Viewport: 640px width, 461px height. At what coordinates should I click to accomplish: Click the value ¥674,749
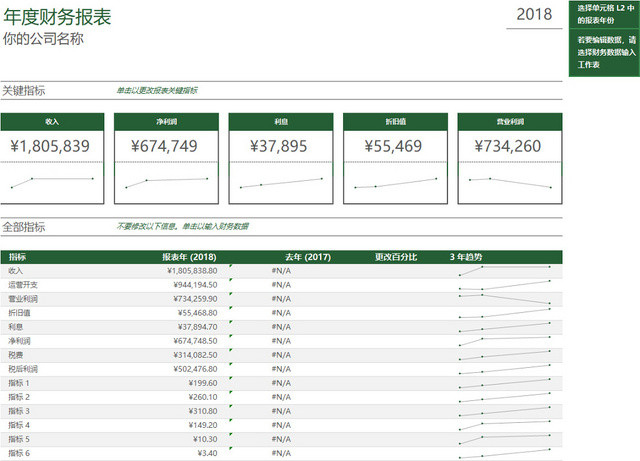(164, 146)
